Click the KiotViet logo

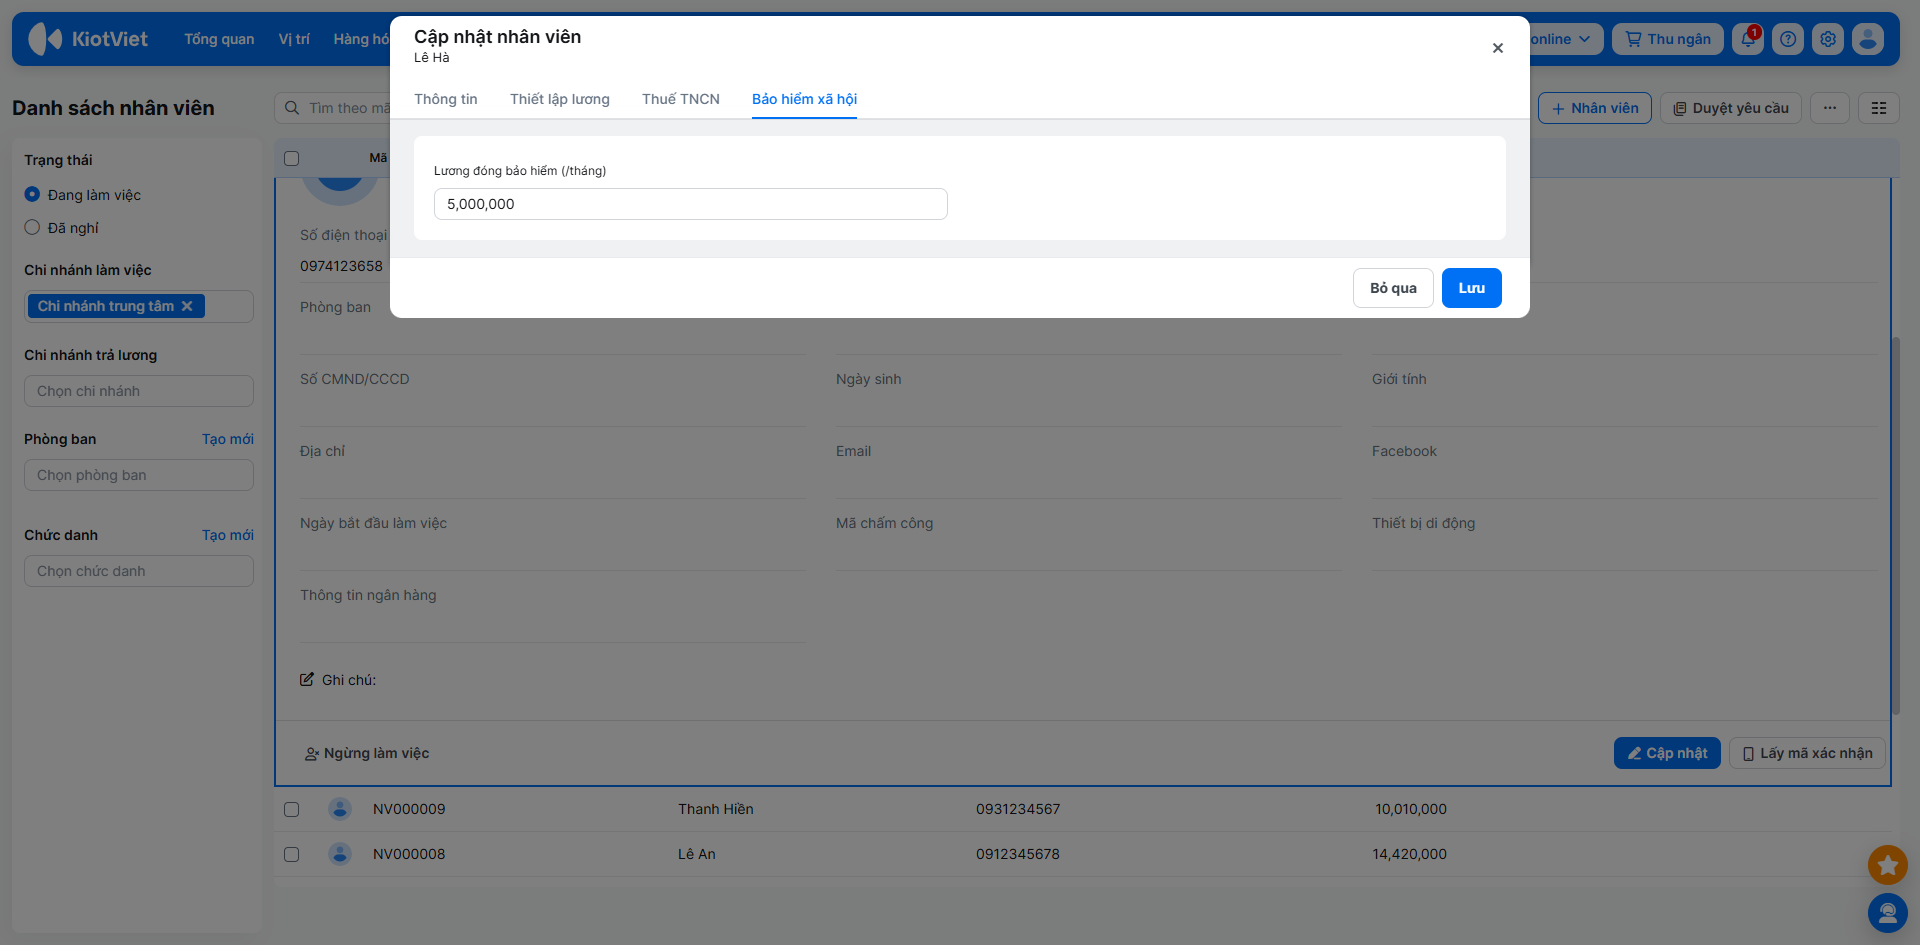[x=88, y=39]
